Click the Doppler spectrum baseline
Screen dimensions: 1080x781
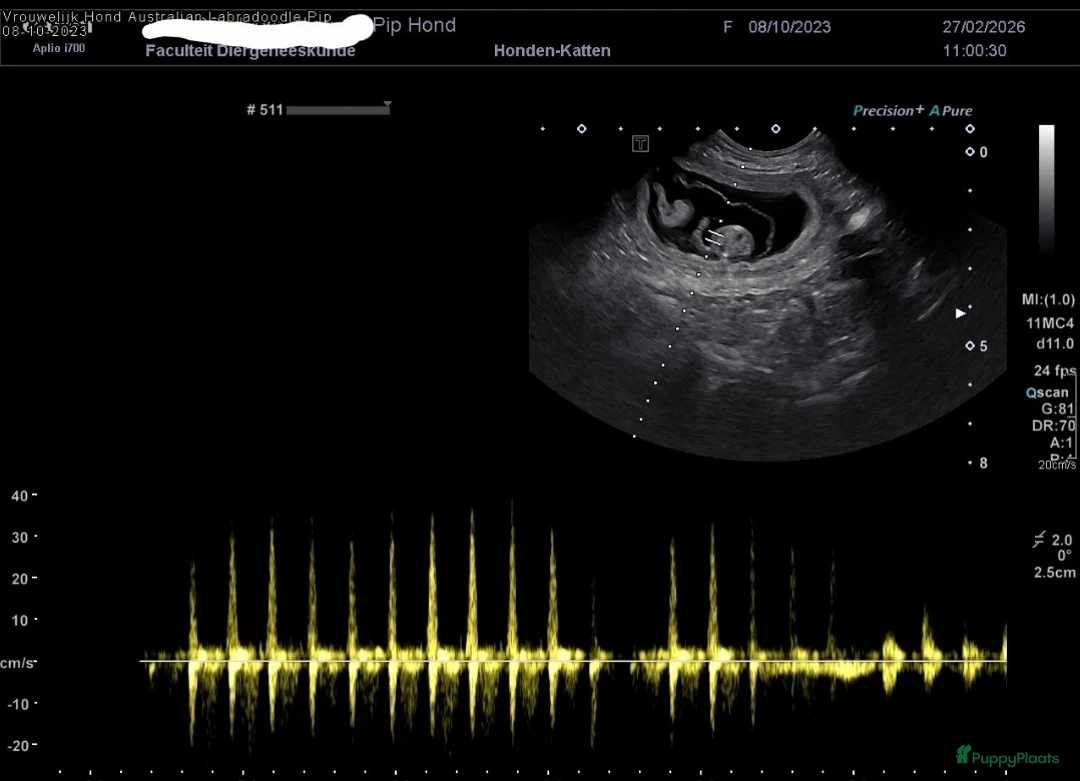tap(570, 661)
